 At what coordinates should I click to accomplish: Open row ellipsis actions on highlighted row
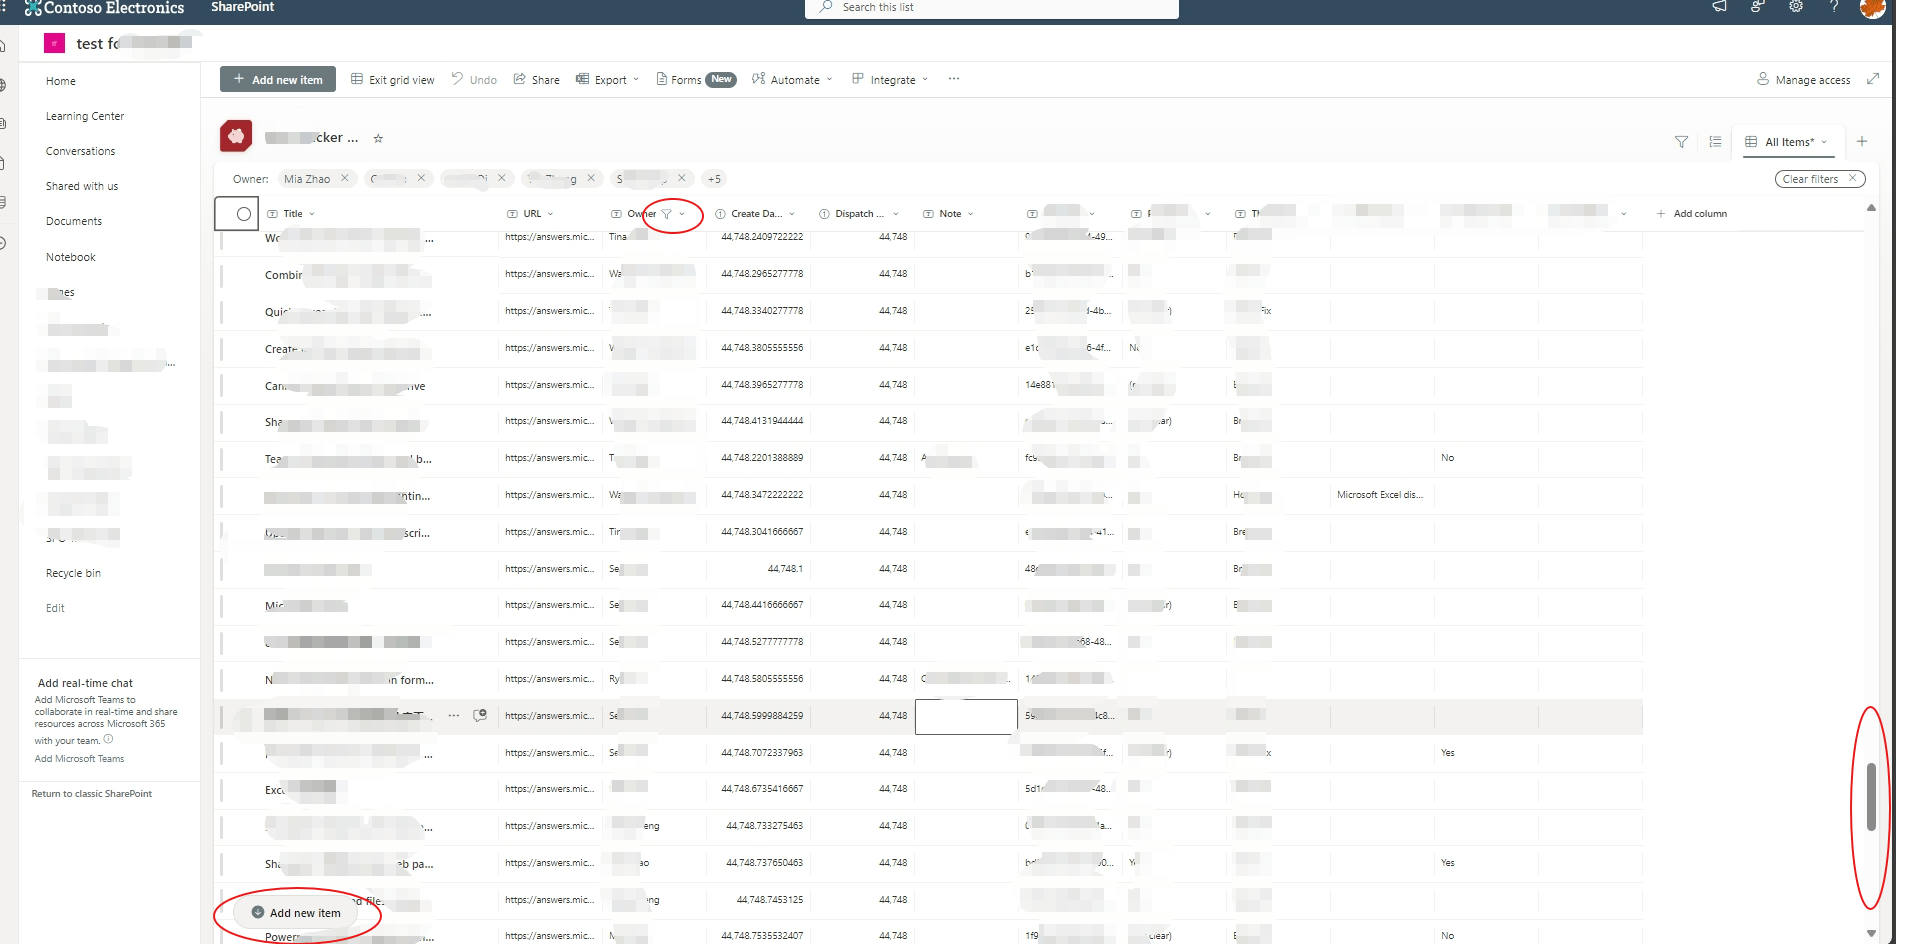pyautogui.click(x=454, y=716)
